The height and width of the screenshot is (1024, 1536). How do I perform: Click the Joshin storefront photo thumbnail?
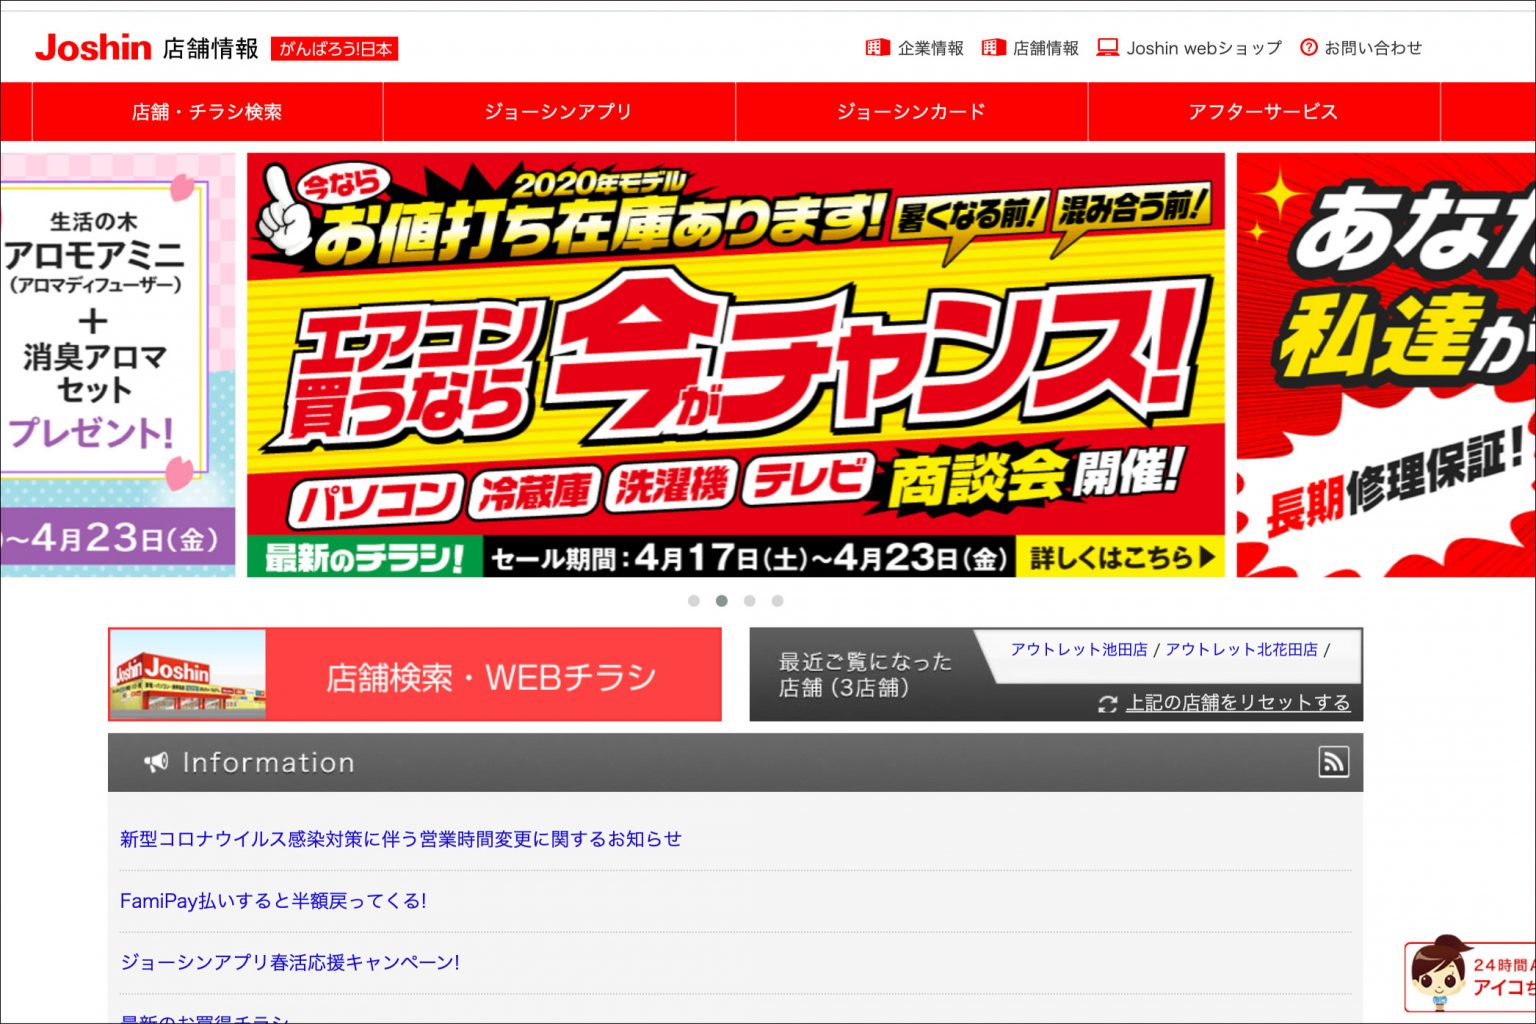click(x=186, y=674)
